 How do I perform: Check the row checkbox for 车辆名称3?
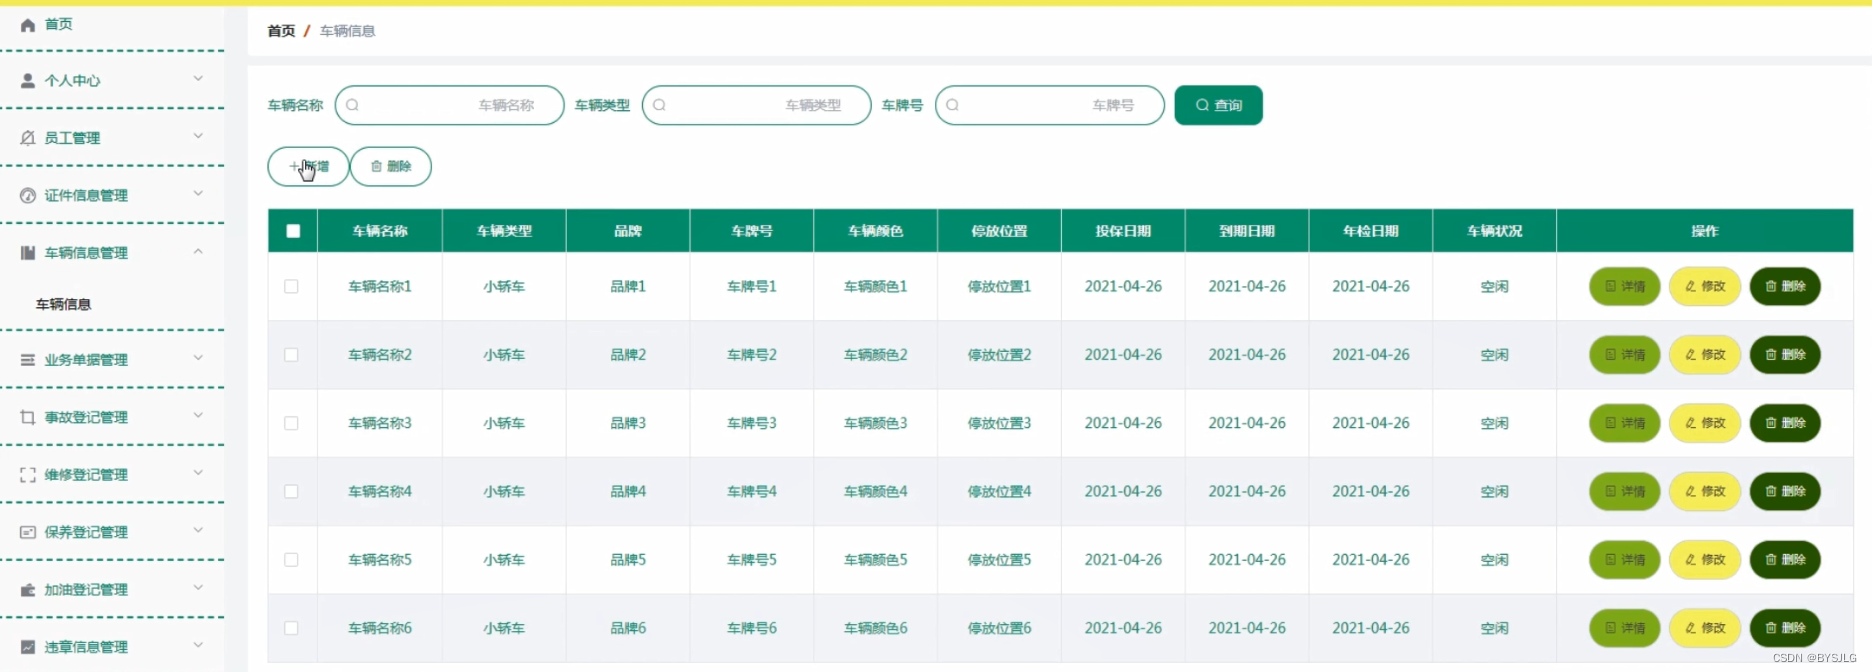[291, 423]
